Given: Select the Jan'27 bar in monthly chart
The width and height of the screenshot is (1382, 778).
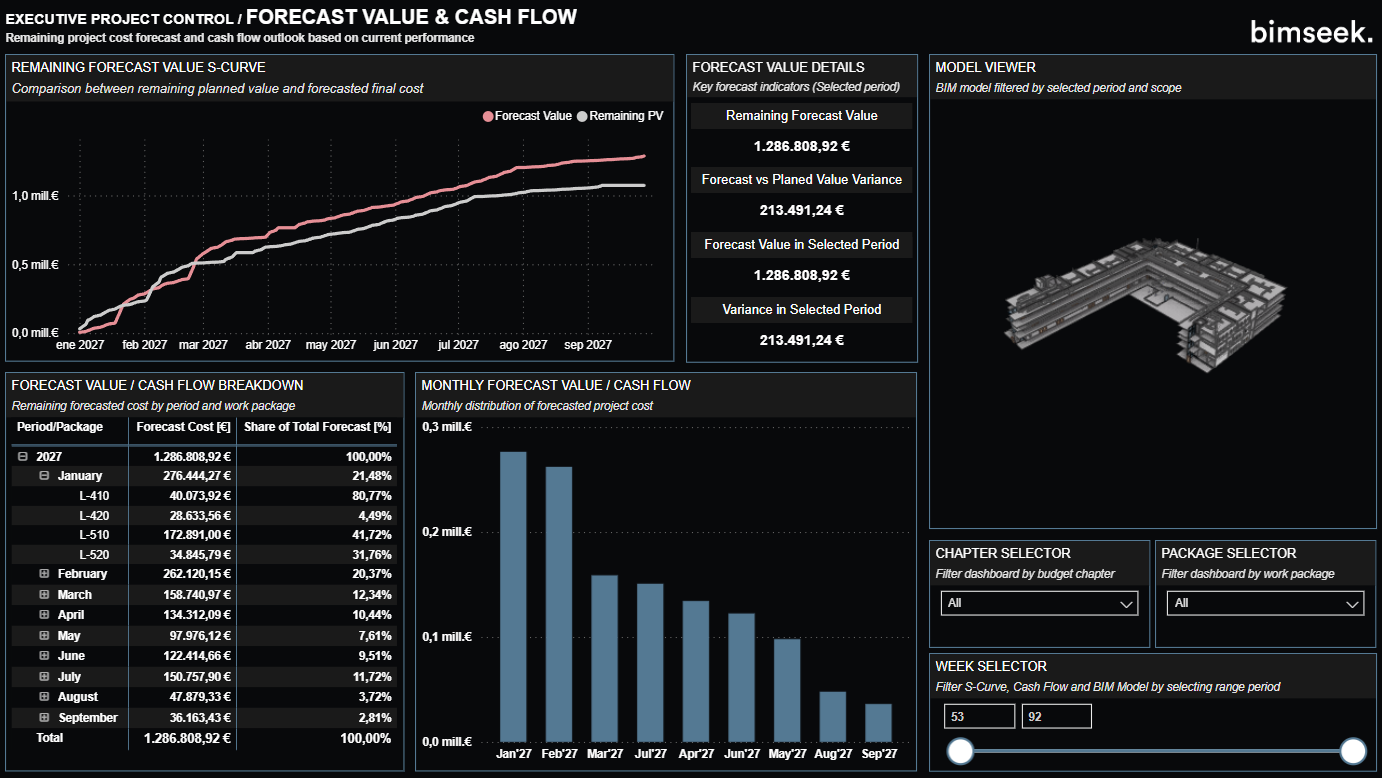Looking at the screenshot, I should pyautogui.click(x=513, y=596).
